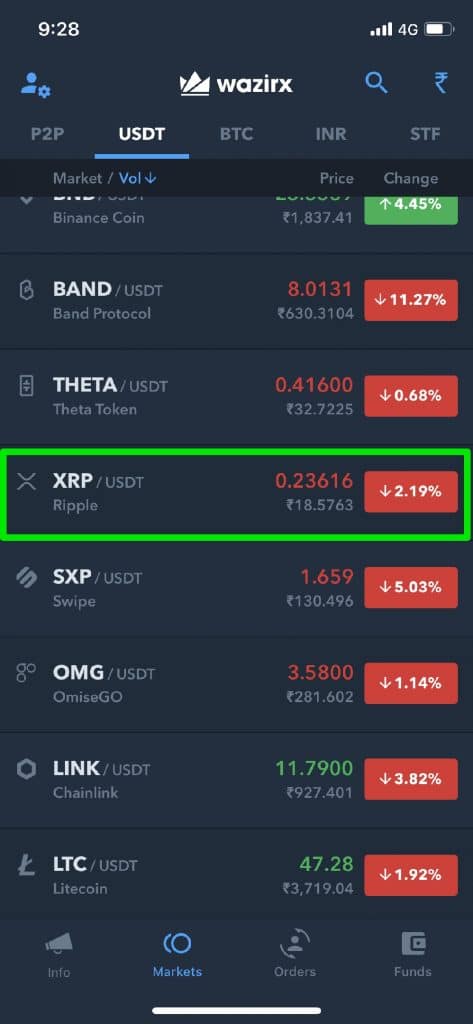
Task: Open the Info megaphone icon
Action: click(x=59, y=944)
